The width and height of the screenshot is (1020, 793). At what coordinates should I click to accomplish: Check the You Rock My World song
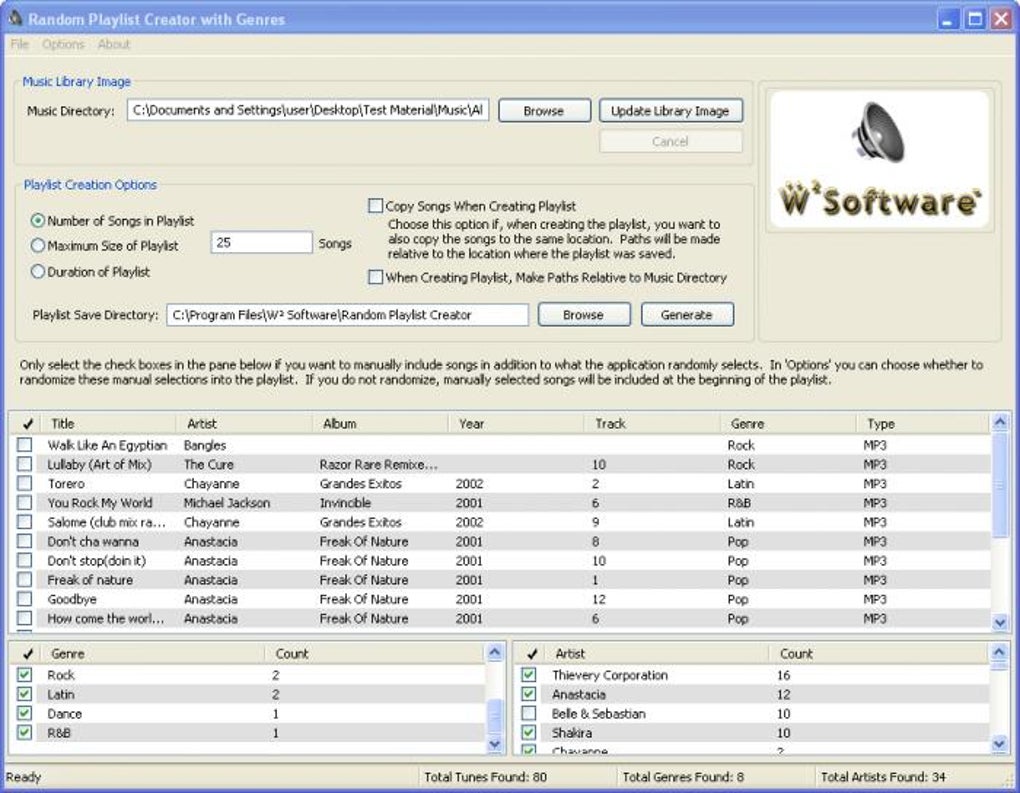tap(25, 503)
